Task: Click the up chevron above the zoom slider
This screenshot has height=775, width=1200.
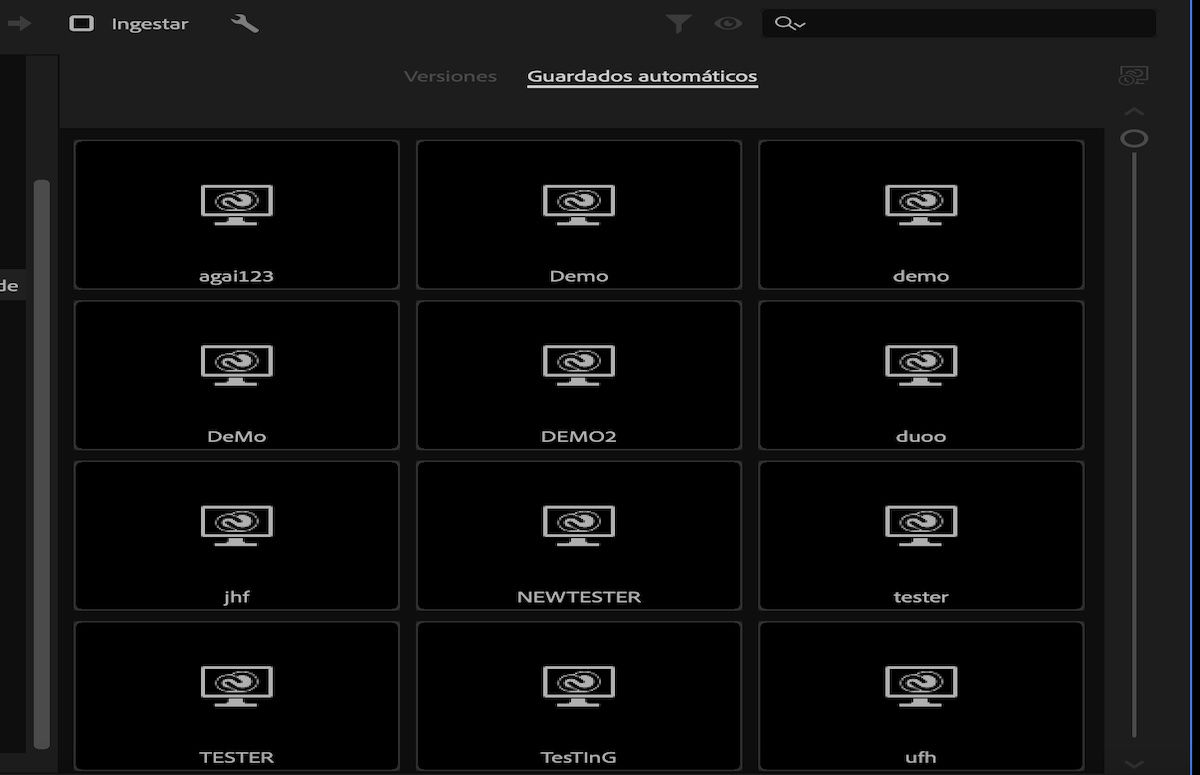Action: coord(1135,111)
